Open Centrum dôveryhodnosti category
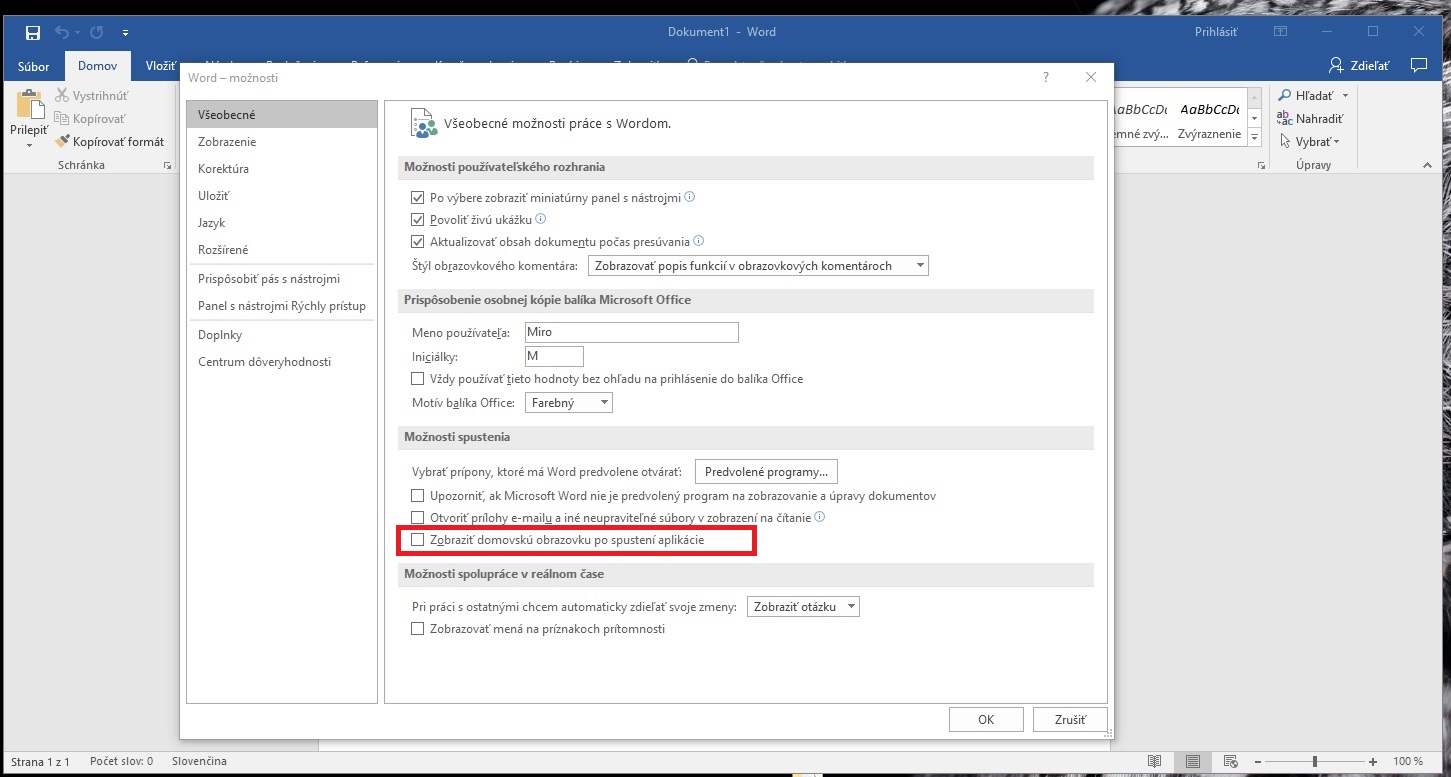 281,362
